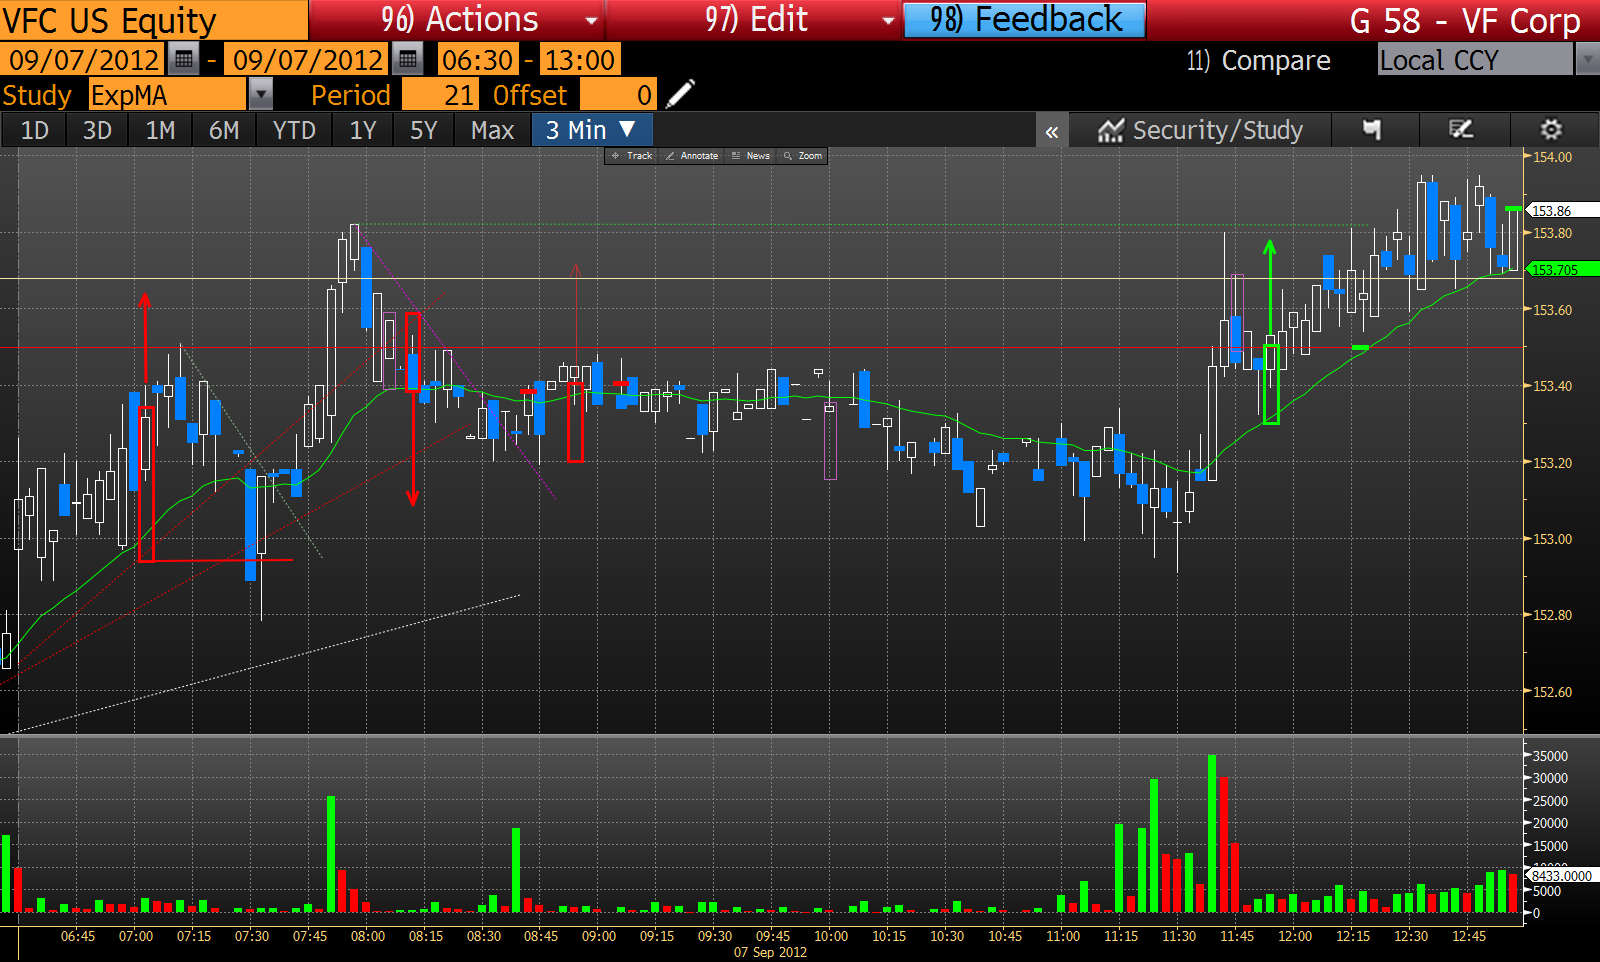Click the start date field
Viewport: 1600px width, 962px height.
coord(83,60)
